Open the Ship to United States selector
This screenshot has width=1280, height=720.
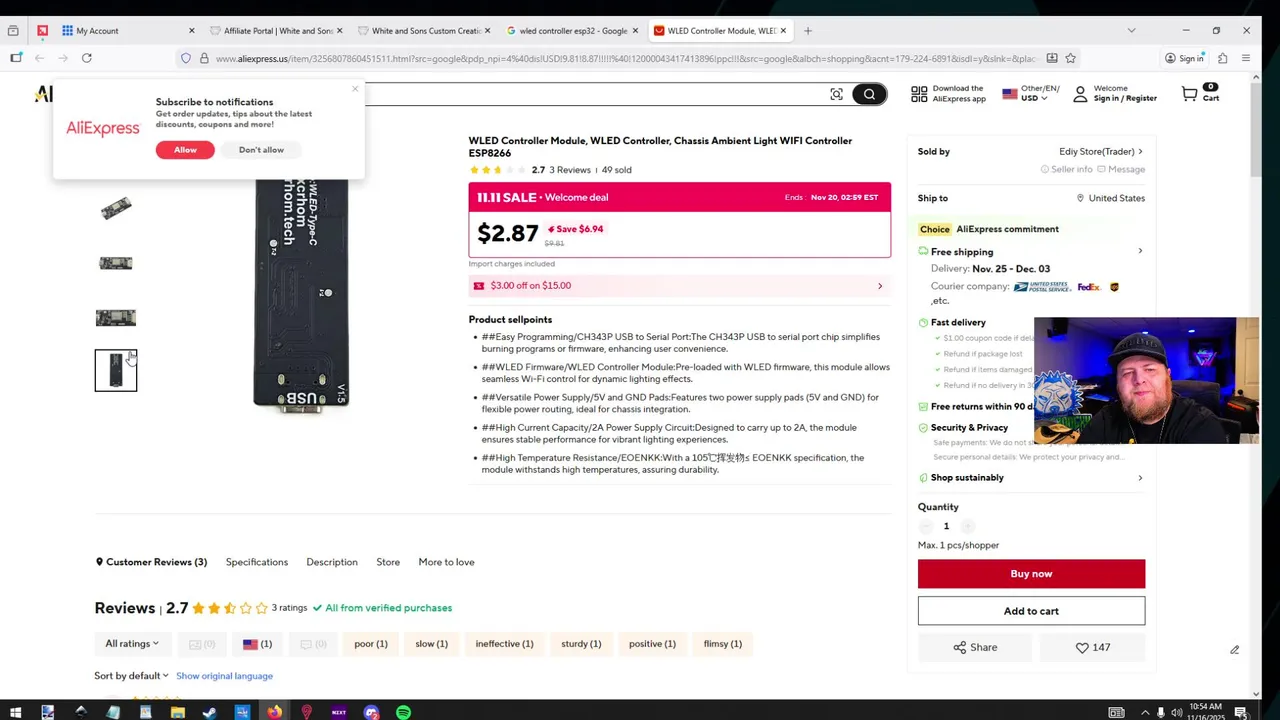coord(1110,198)
